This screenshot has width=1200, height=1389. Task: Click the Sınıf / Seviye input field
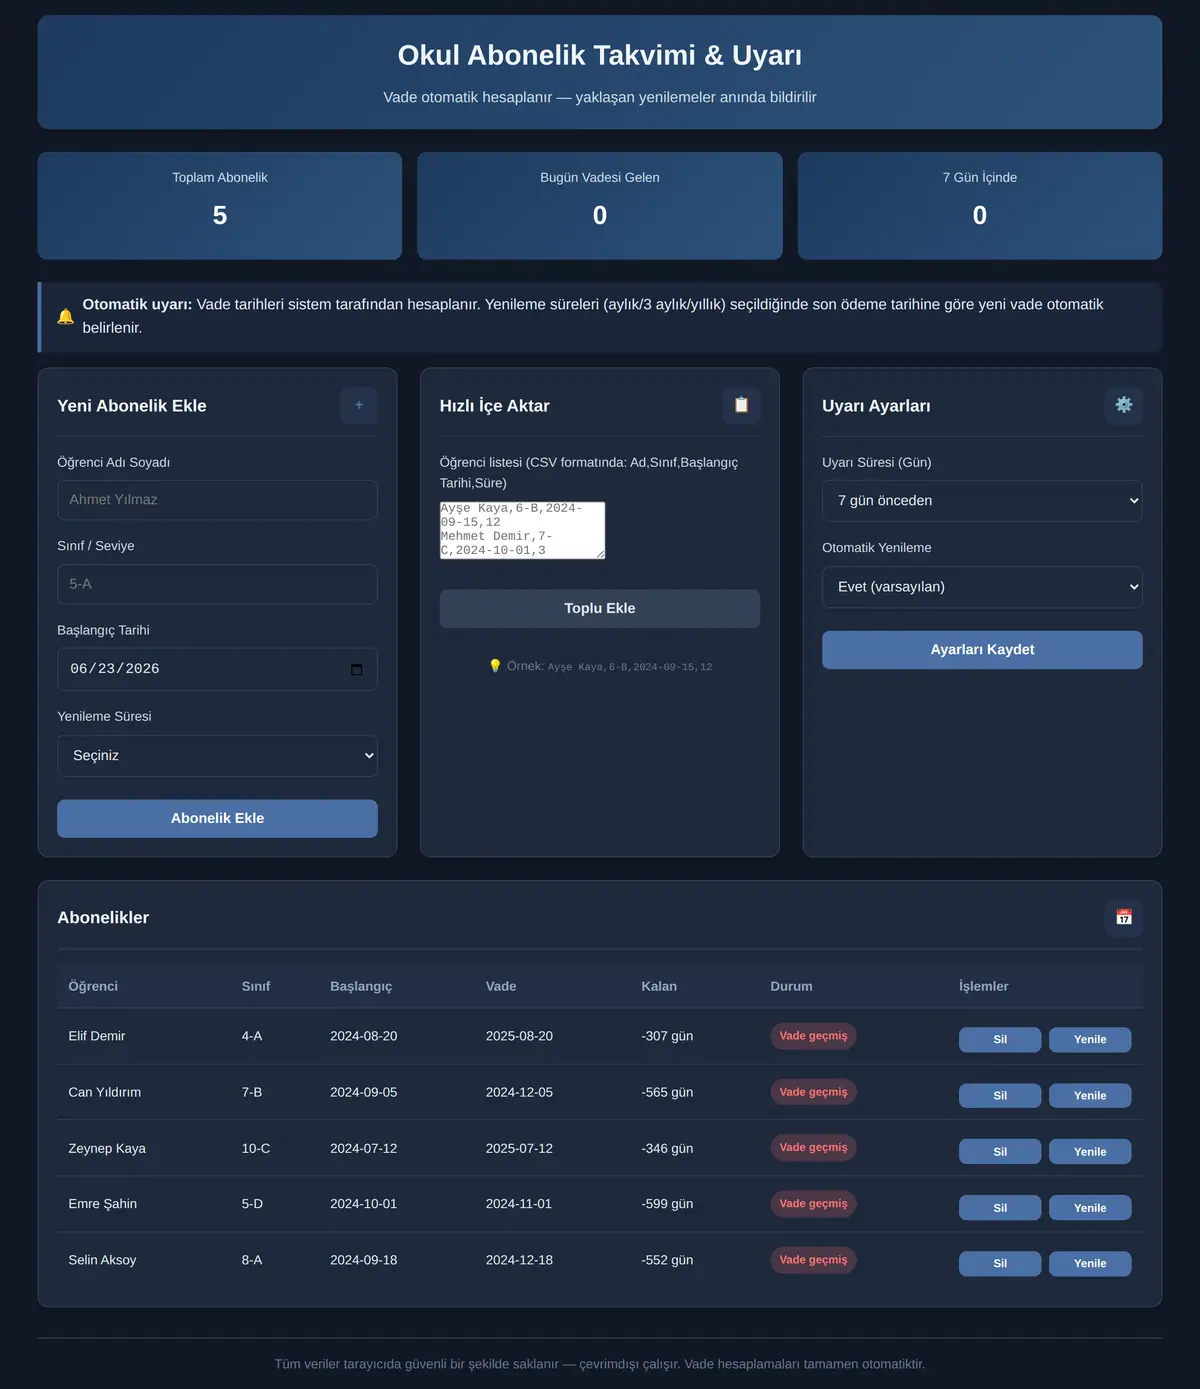point(217,584)
